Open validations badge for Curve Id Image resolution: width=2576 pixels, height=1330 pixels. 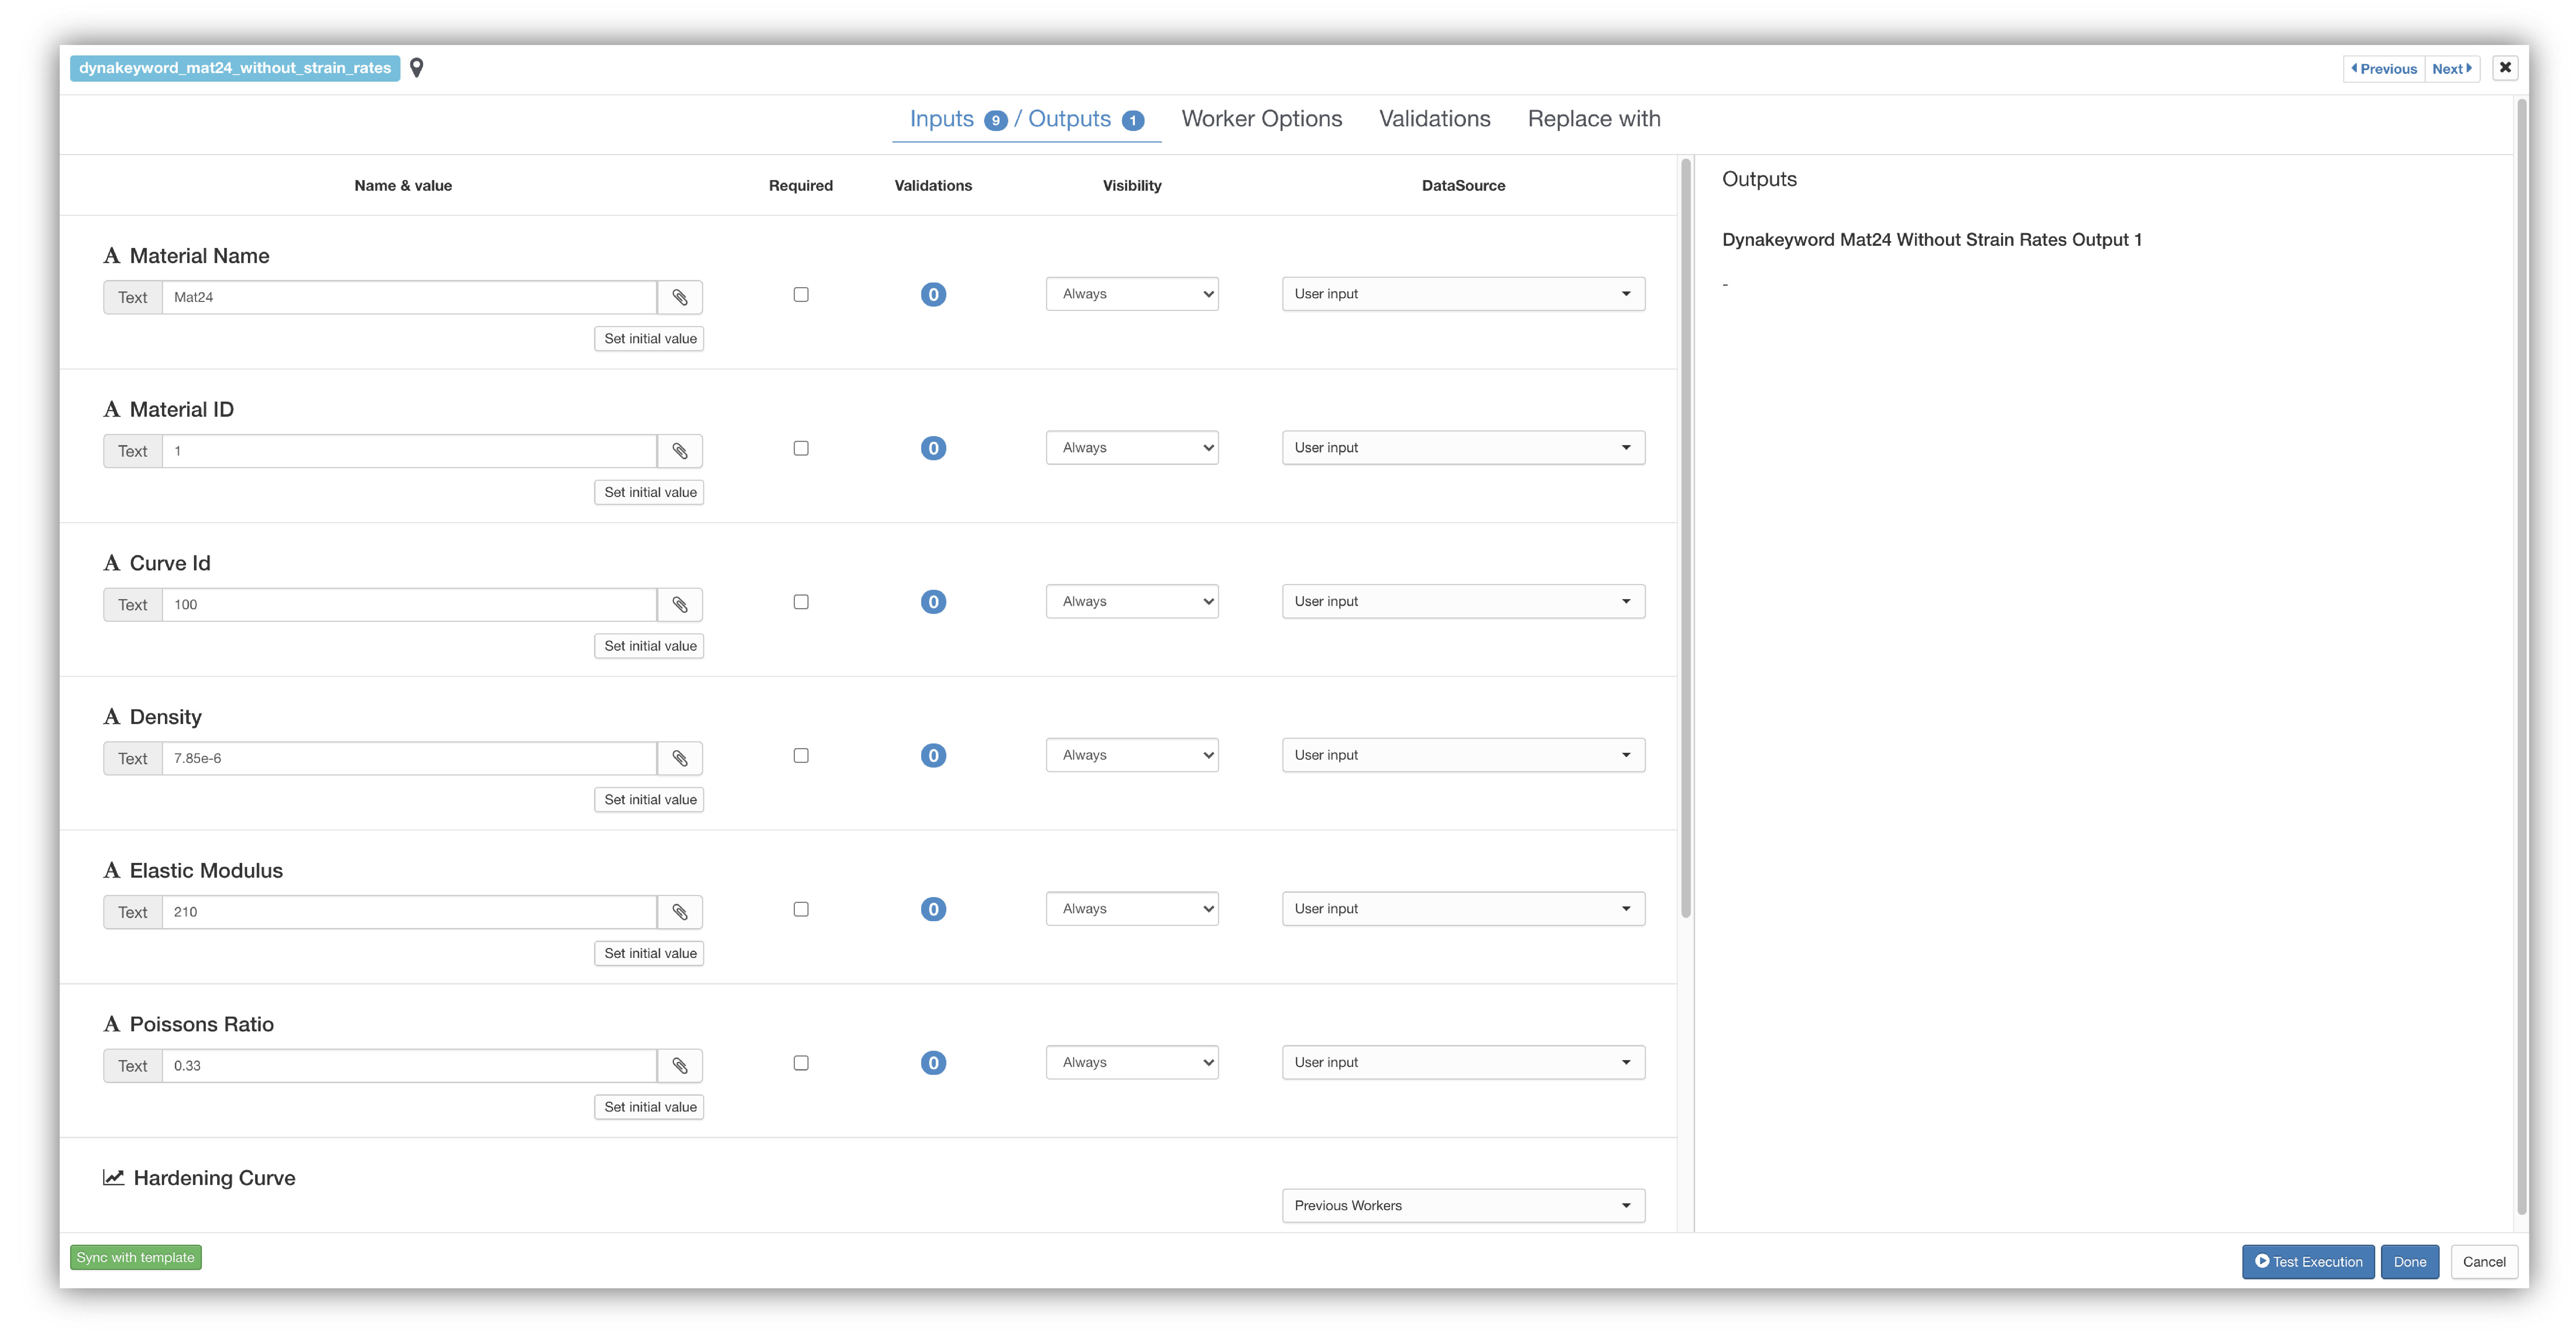click(x=933, y=602)
